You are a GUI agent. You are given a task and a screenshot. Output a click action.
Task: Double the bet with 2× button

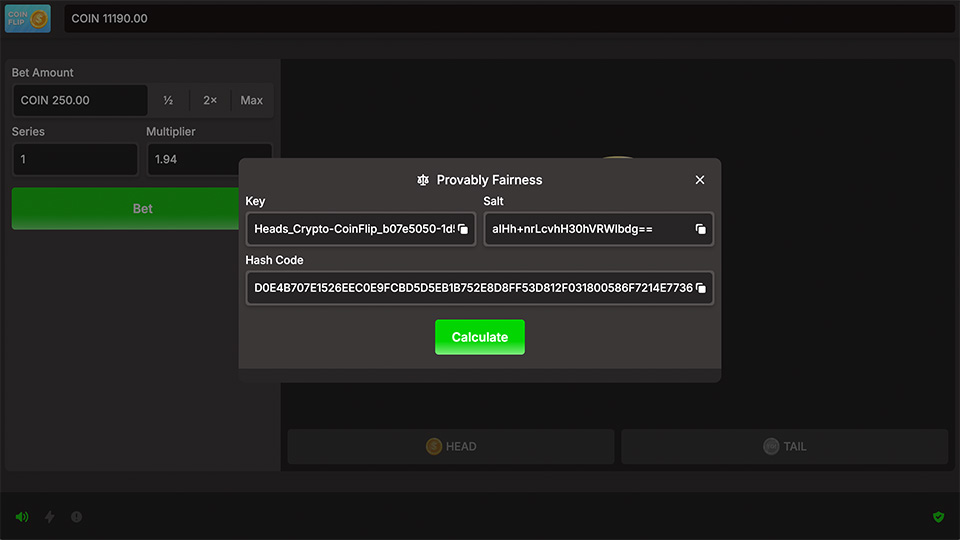coord(210,100)
